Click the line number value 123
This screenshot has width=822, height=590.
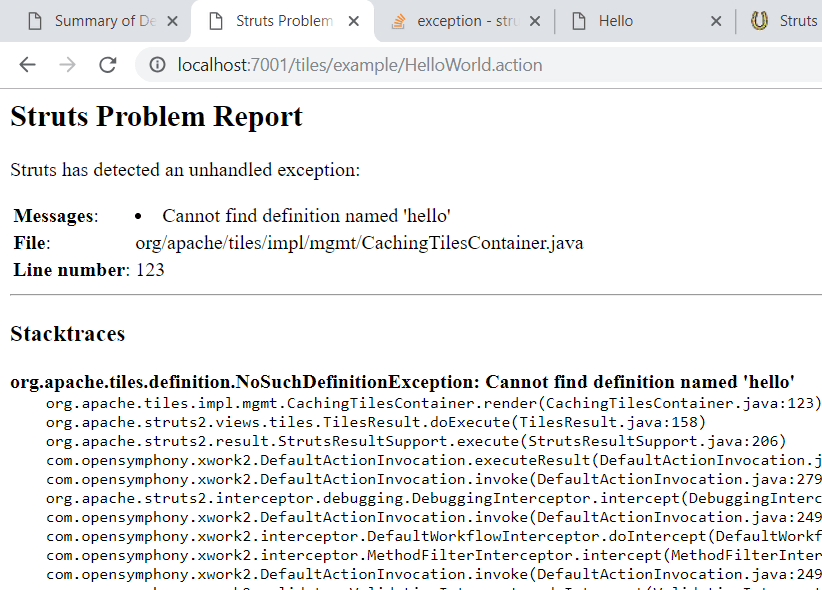click(x=150, y=270)
